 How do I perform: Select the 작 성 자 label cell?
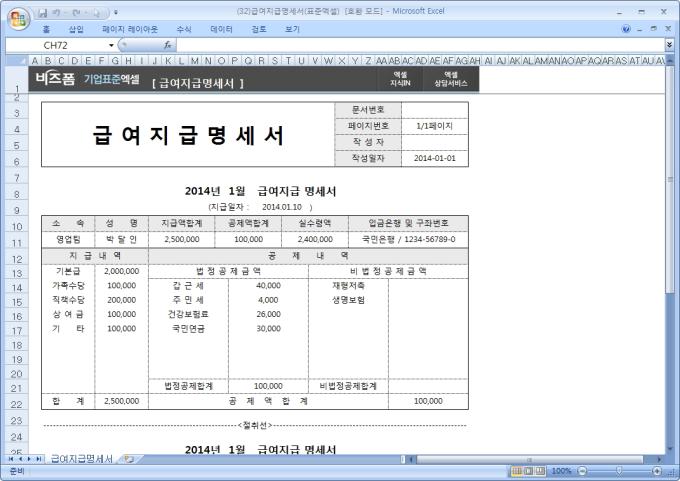click(368, 142)
